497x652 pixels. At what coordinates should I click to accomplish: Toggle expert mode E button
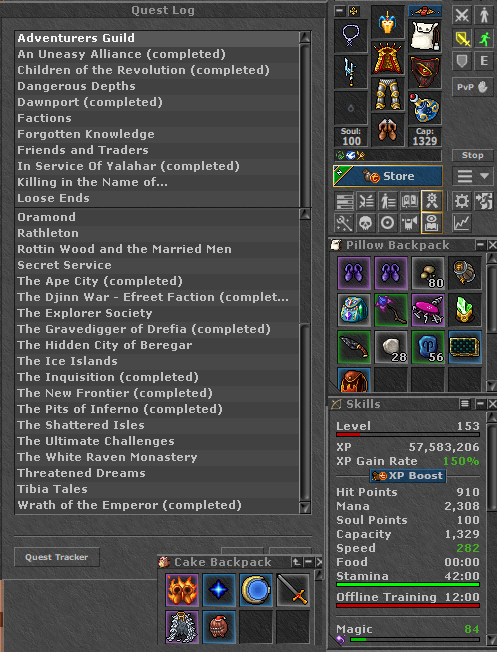pos(484,62)
